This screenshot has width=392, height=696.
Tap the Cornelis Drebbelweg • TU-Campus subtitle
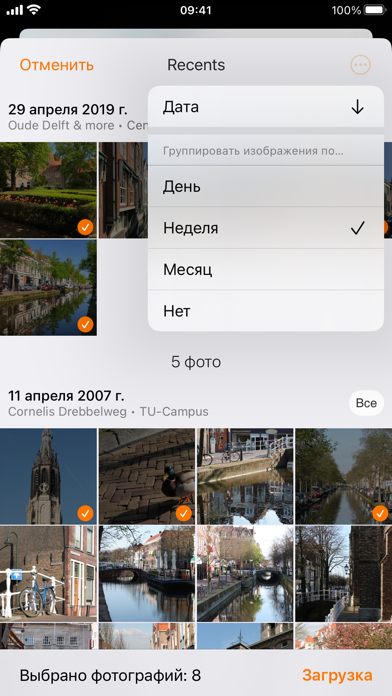108,411
